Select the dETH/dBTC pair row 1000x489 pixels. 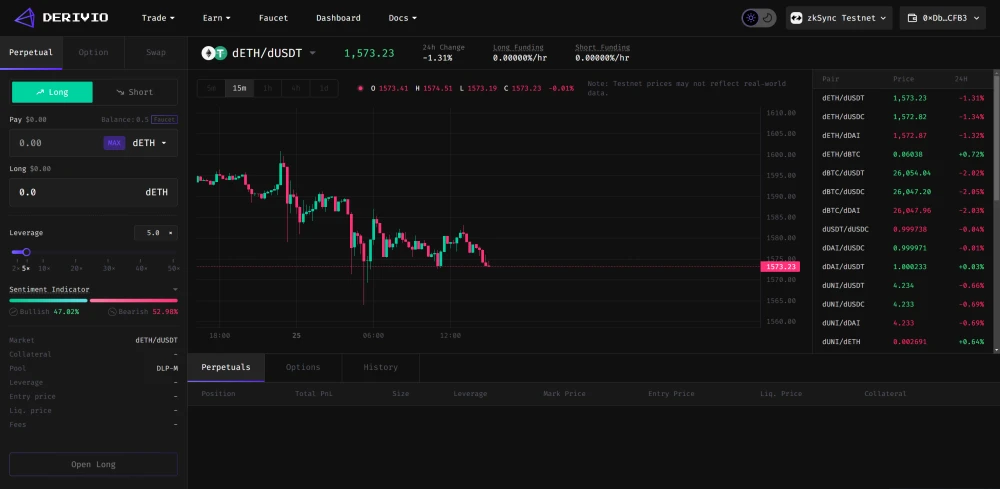pyautogui.click(x=902, y=154)
